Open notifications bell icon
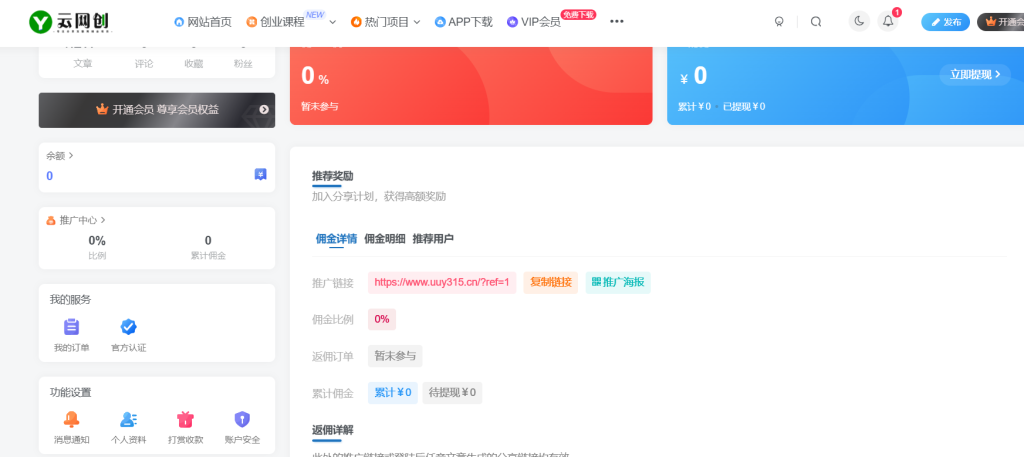This screenshot has width=1024, height=457. (888, 21)
